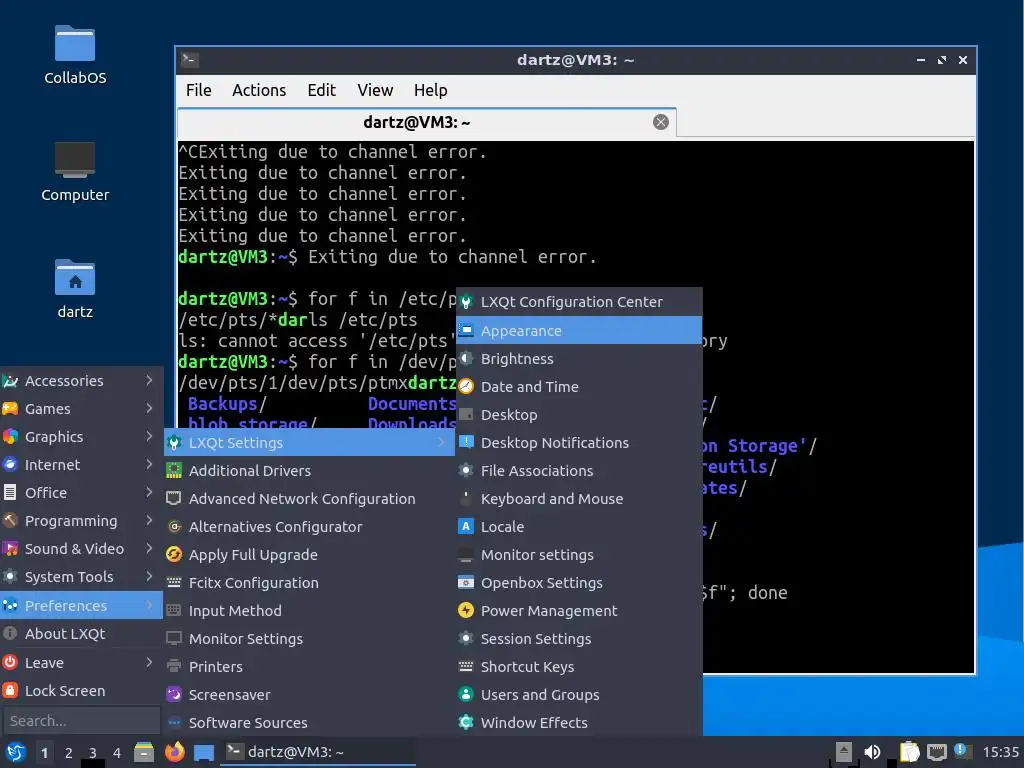The height and width of the screenshot is (768, 1024).
Task: Open Date and Time settings
Action: pyautogui.click(x=579, y=387)
